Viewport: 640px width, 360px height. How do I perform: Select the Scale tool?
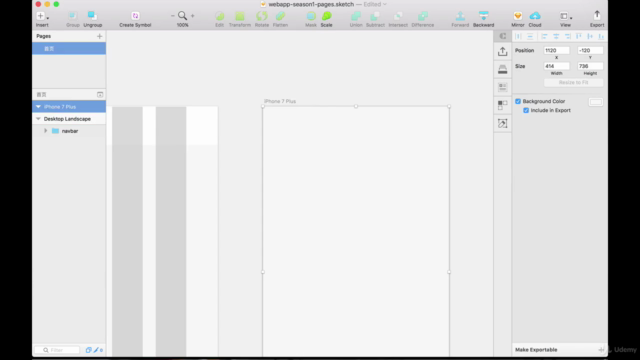tap(327, 16)
